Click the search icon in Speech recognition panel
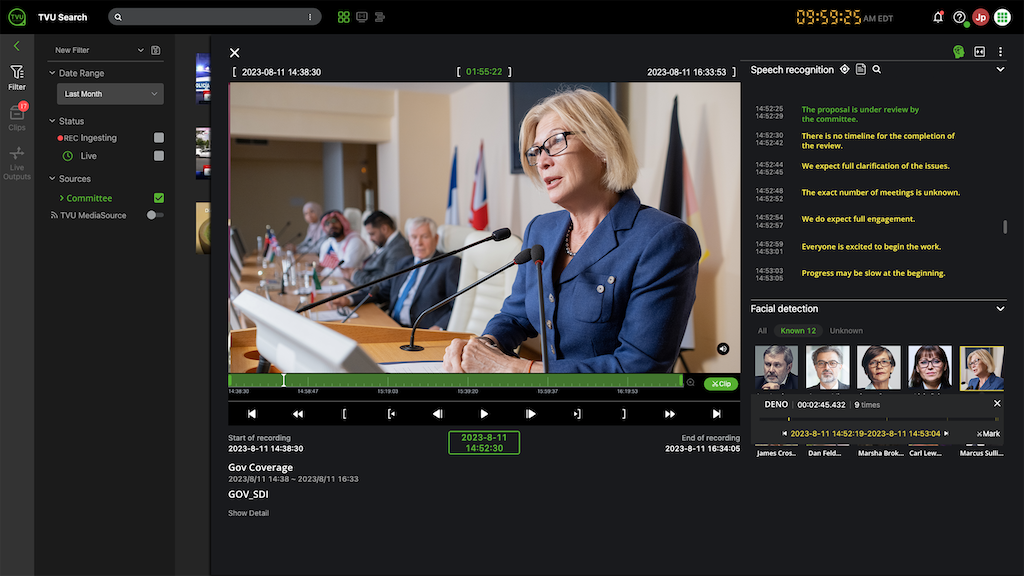The image size is (1024, 576). click(877, 70)
